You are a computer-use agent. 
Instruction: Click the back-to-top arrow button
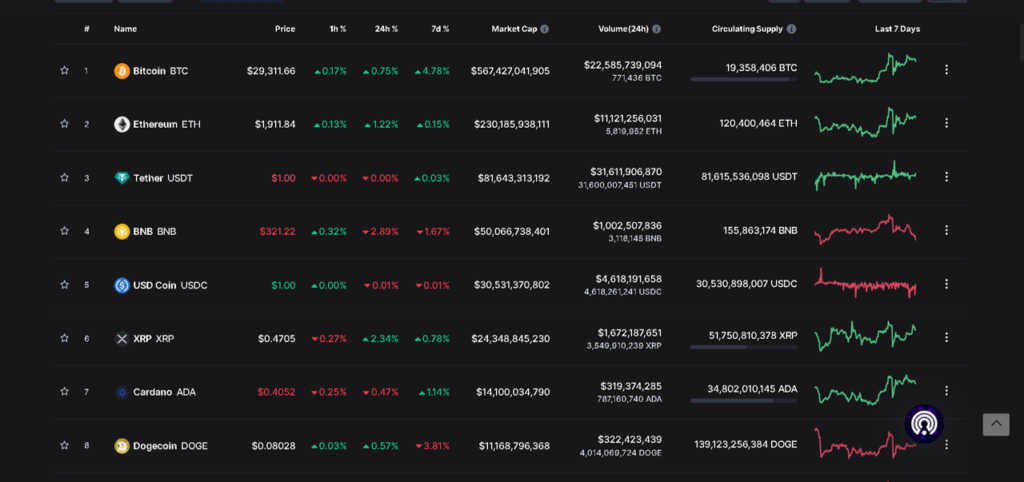point(996,424)
